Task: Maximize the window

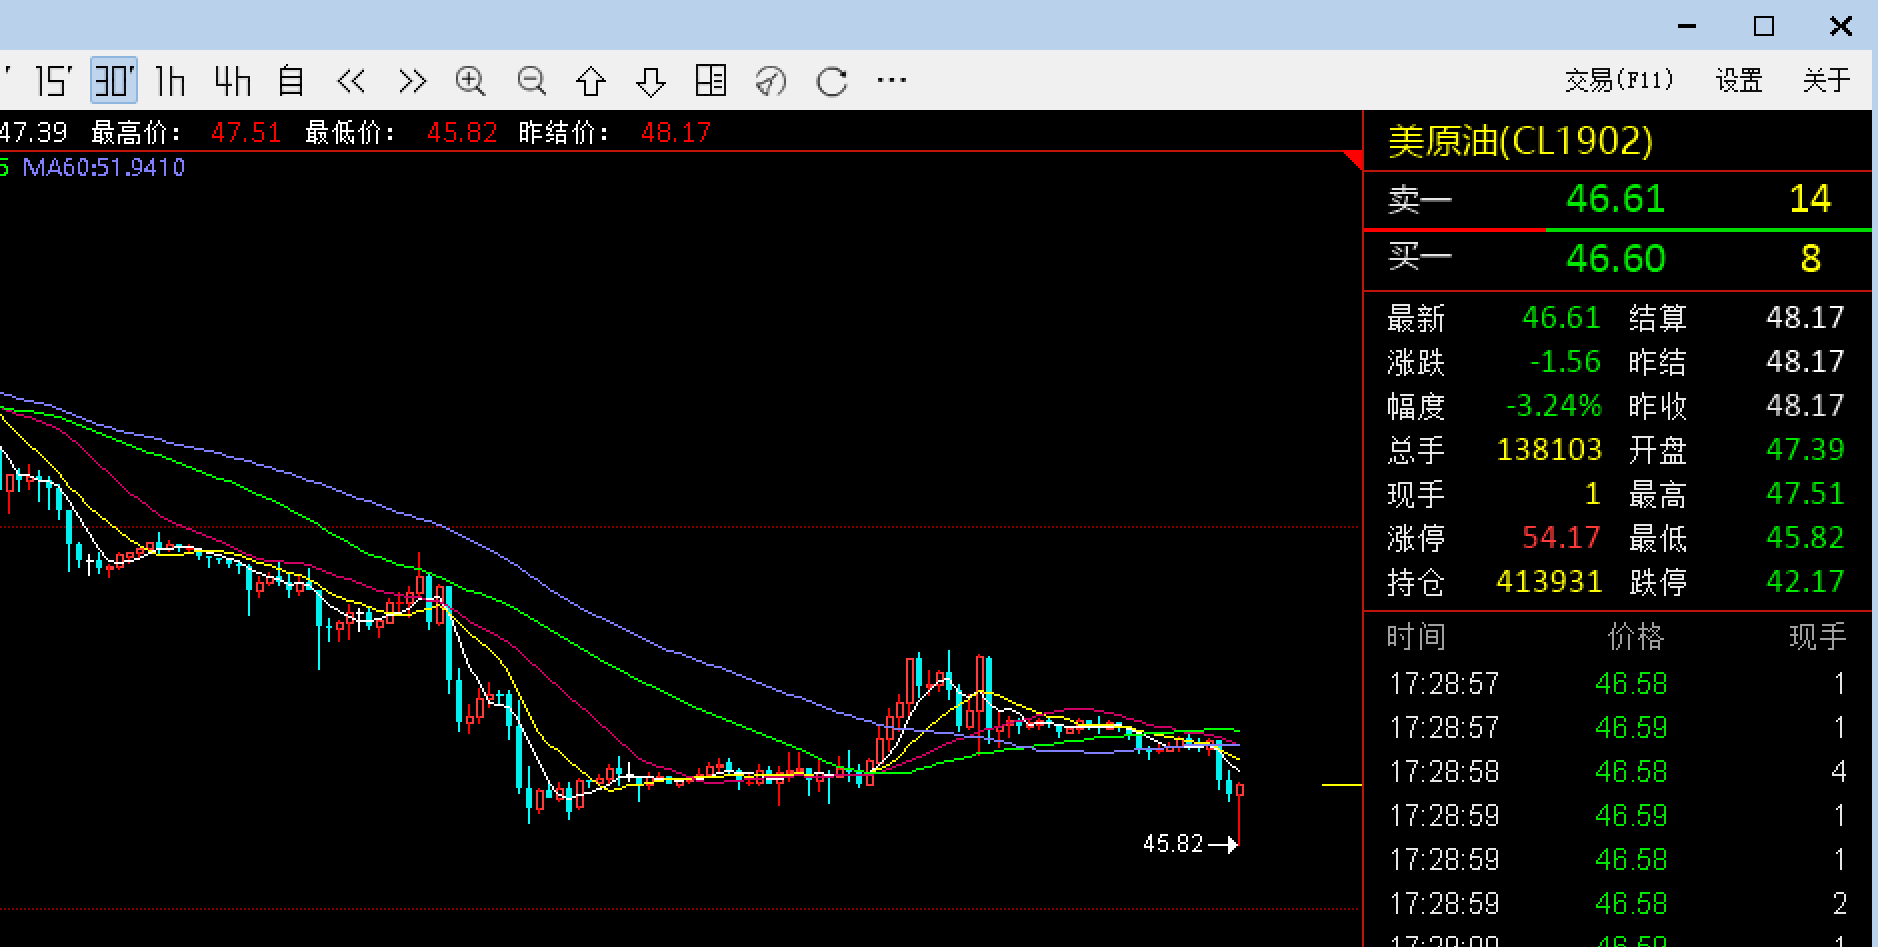Action: point(1764,26)
